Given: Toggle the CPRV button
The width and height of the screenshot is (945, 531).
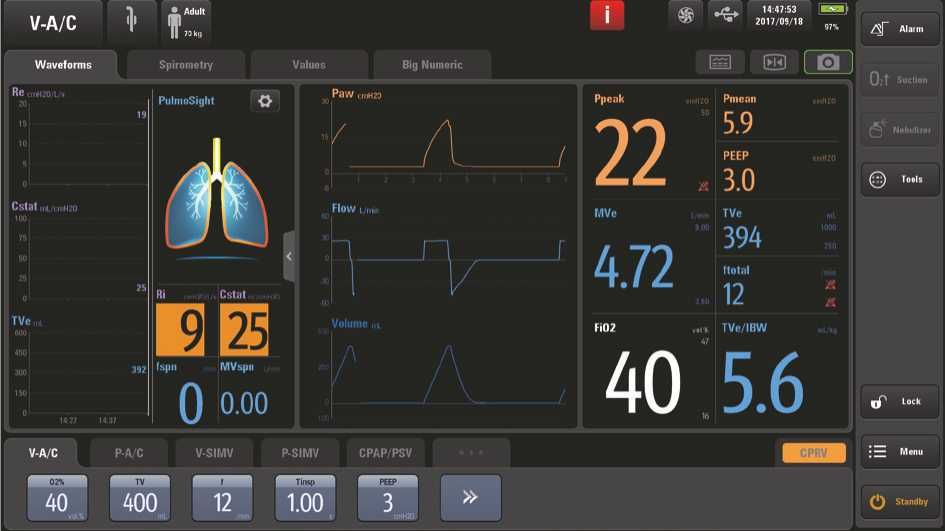Looking at the screenshot, I should [810, 453].
